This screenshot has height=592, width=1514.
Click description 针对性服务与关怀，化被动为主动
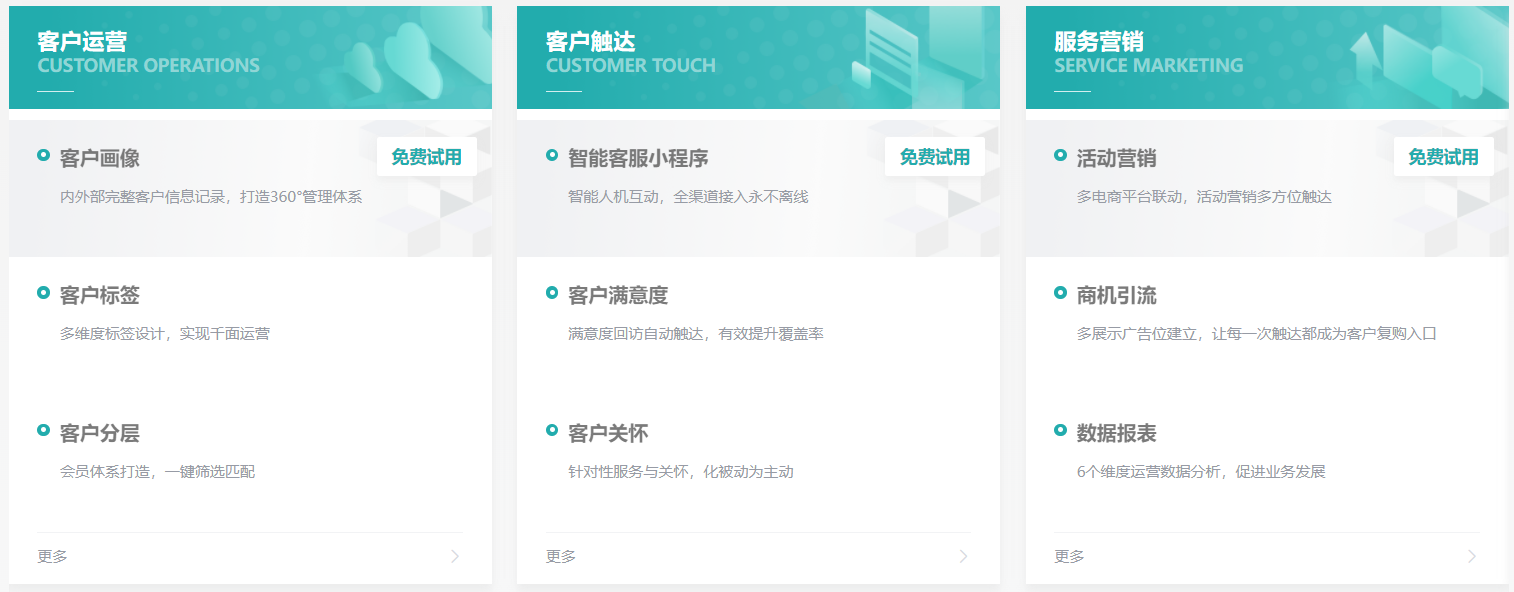(x=681, y=471)
